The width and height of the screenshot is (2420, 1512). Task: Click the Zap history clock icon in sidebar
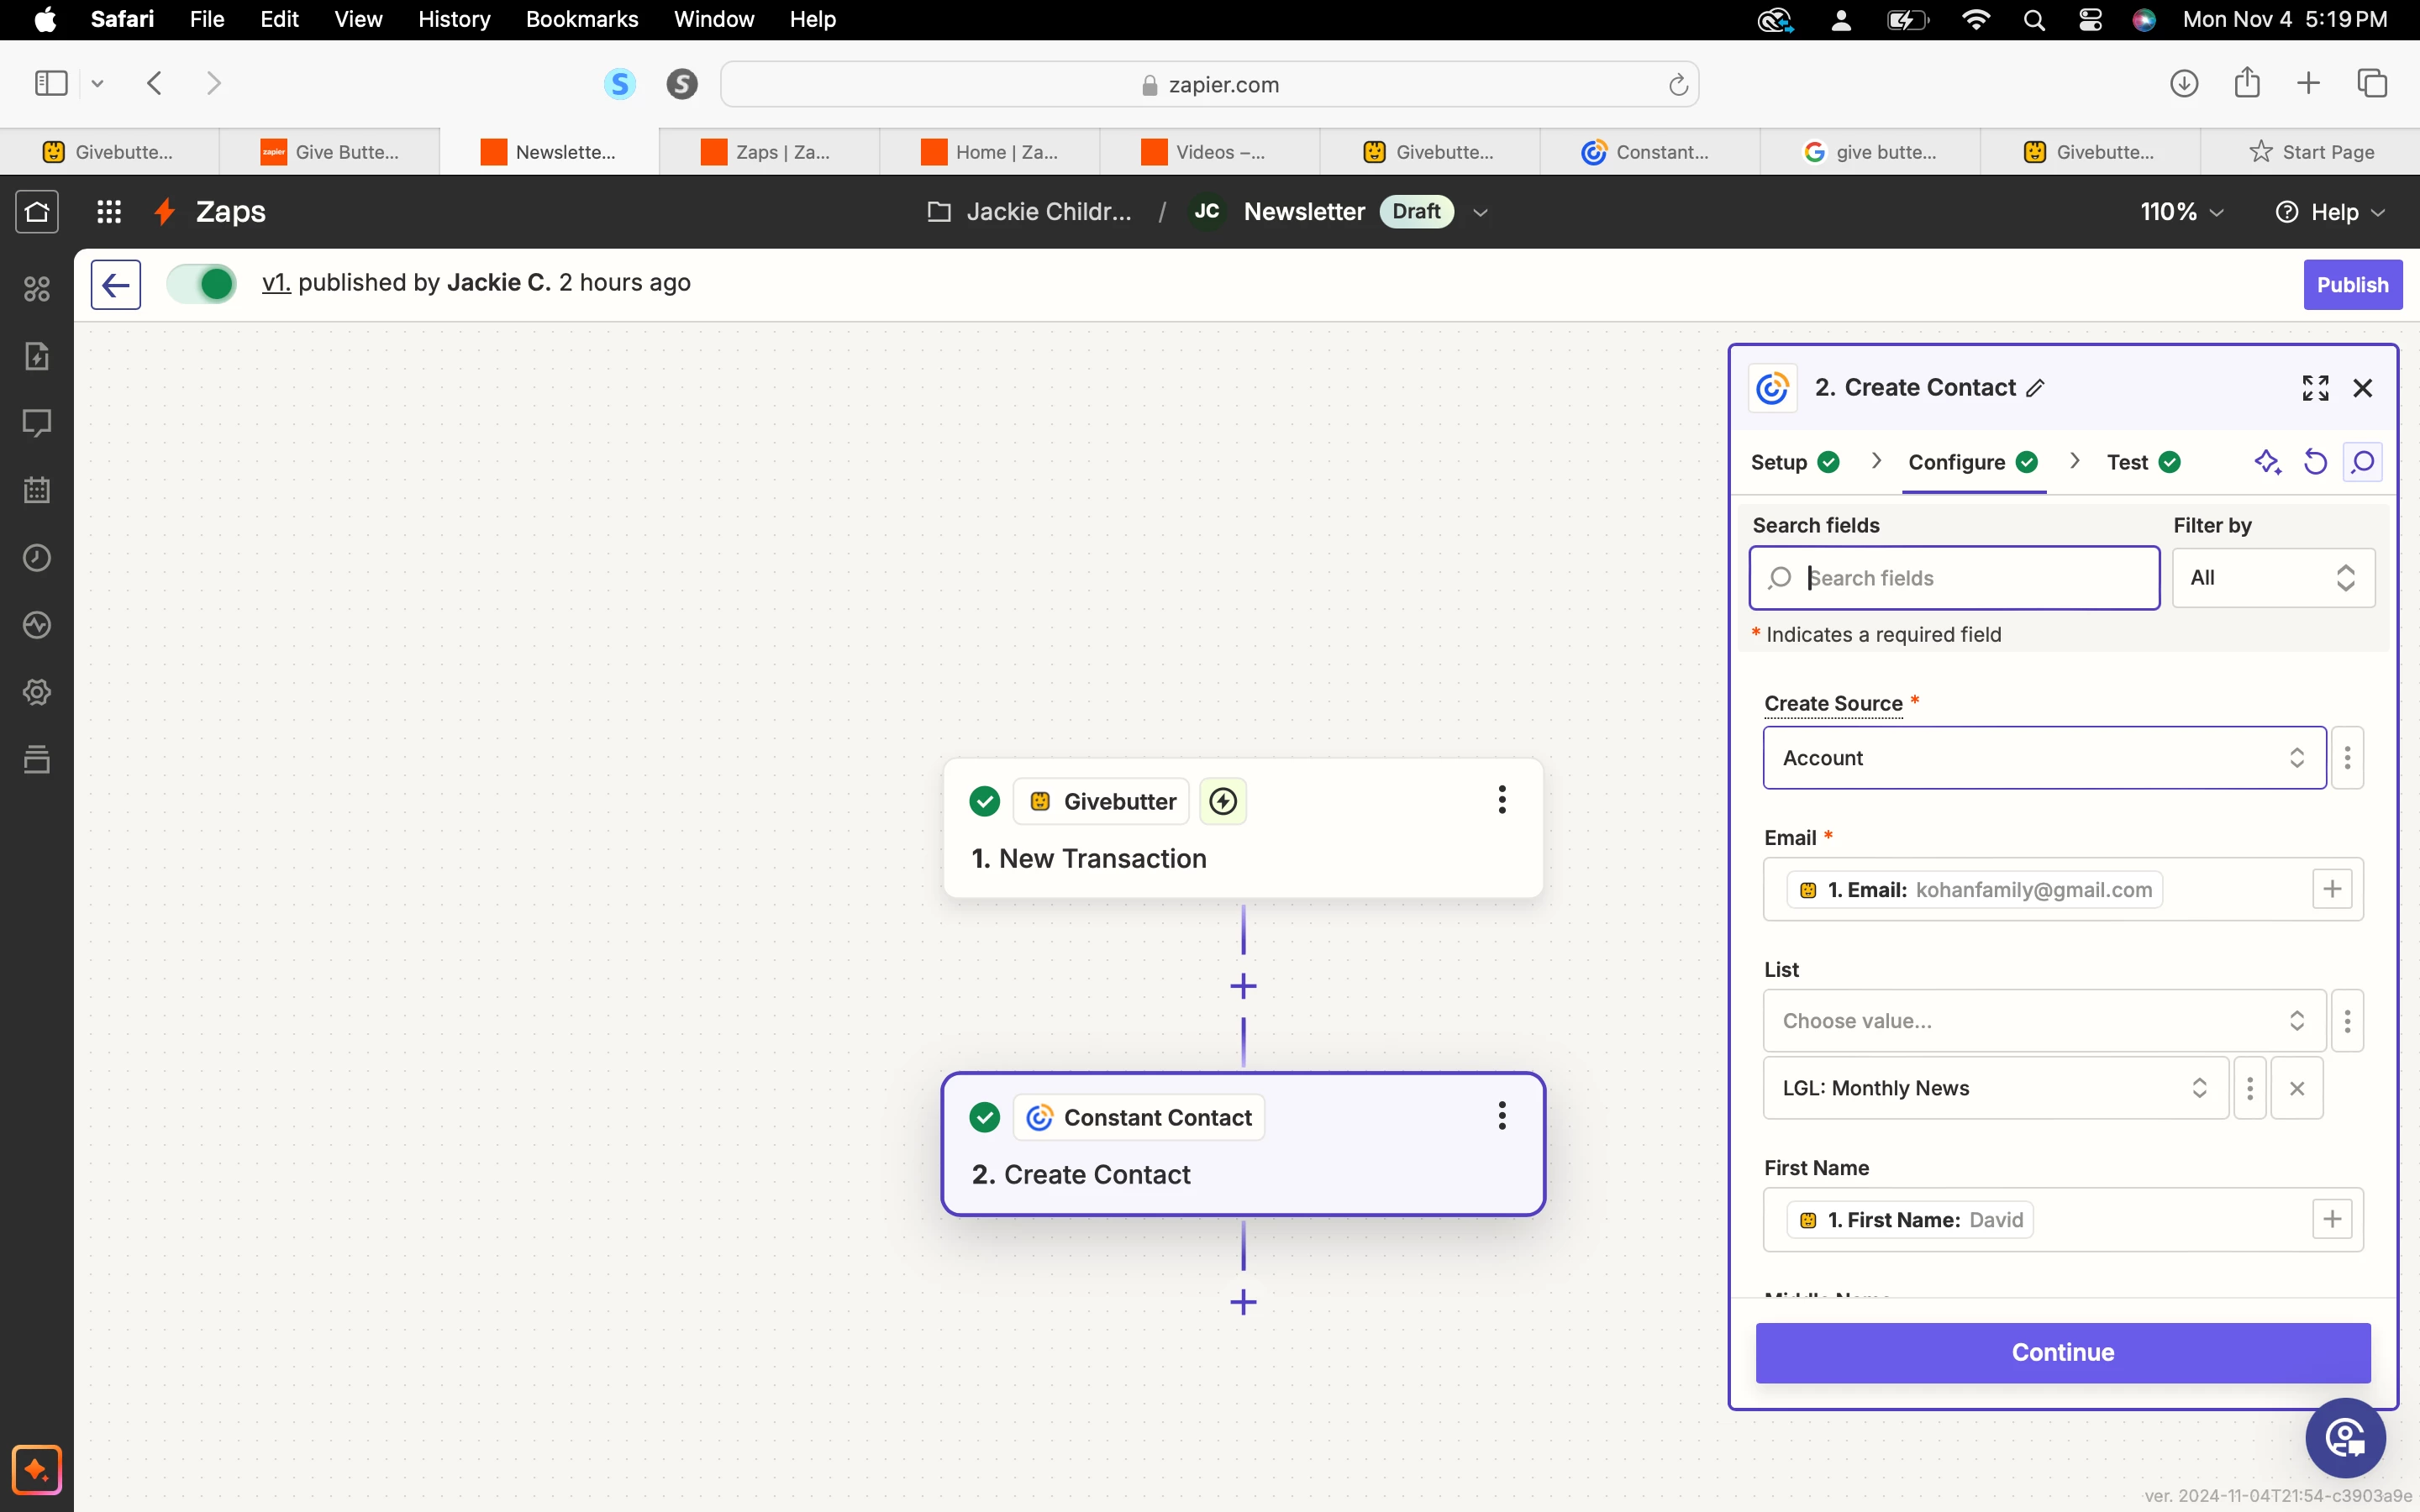click(x=37, y=557)
